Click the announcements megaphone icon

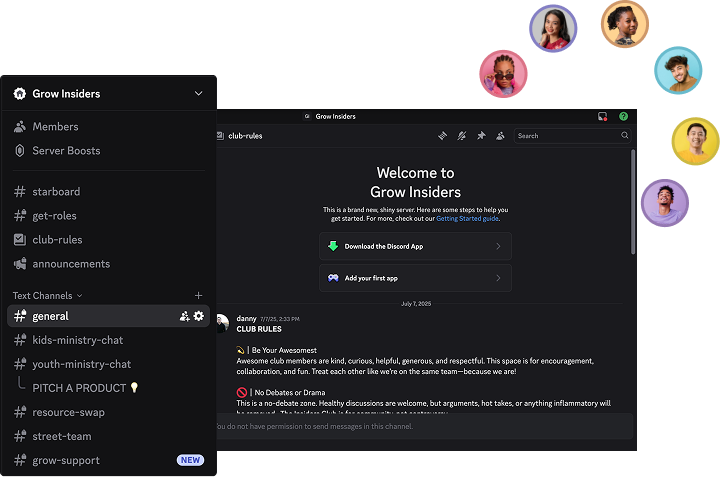pyautogui.click(x=20, y=264)
